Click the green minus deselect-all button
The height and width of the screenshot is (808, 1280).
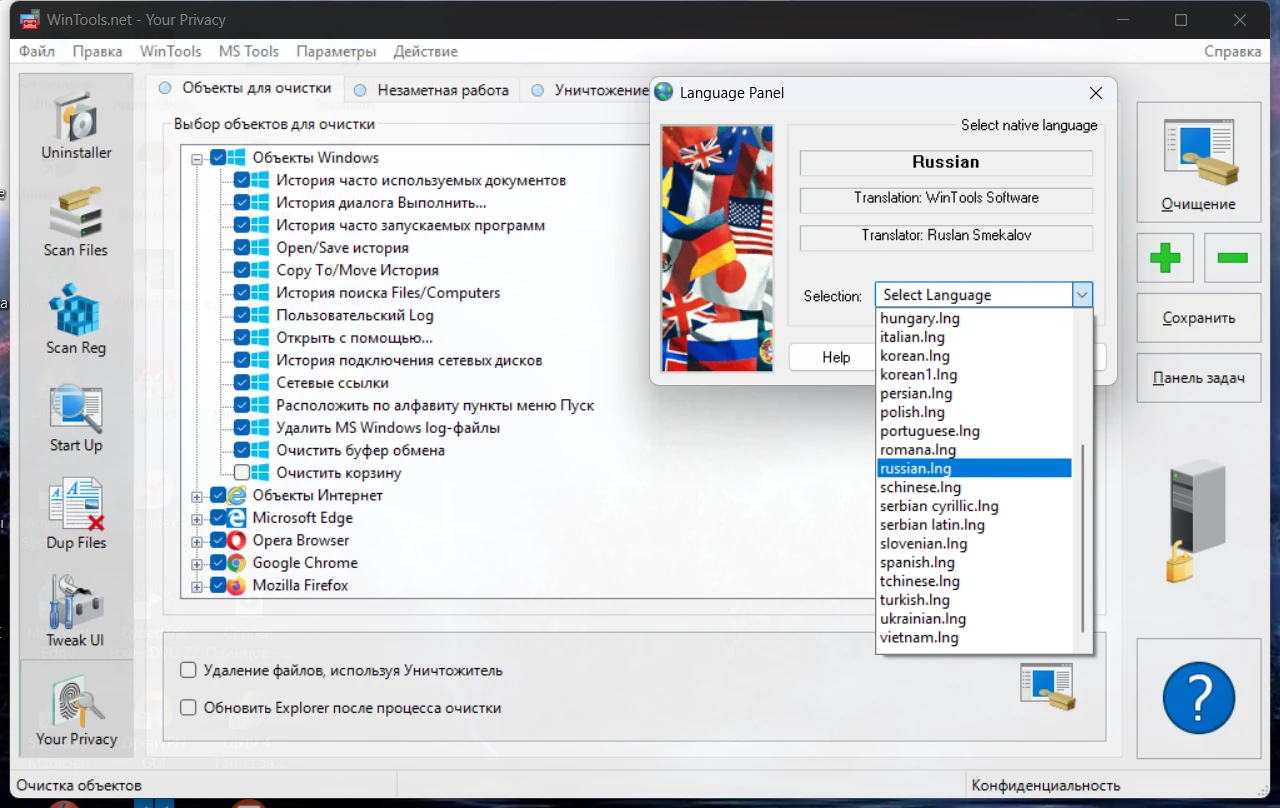pos(1232,258)
